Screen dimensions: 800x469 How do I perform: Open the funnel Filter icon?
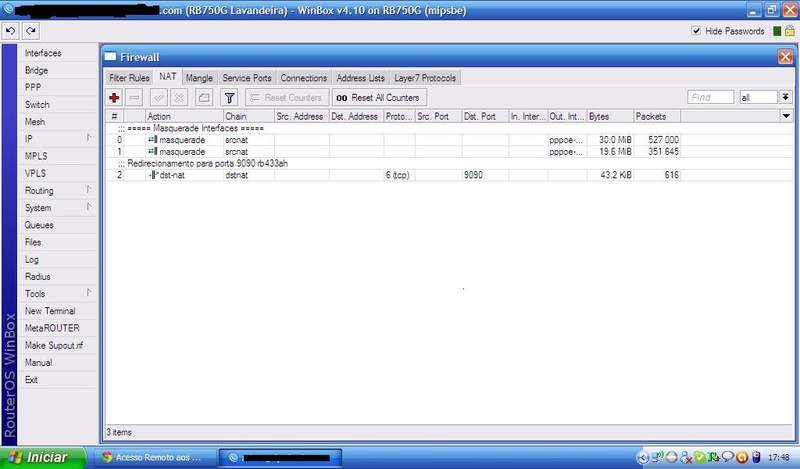230,97
